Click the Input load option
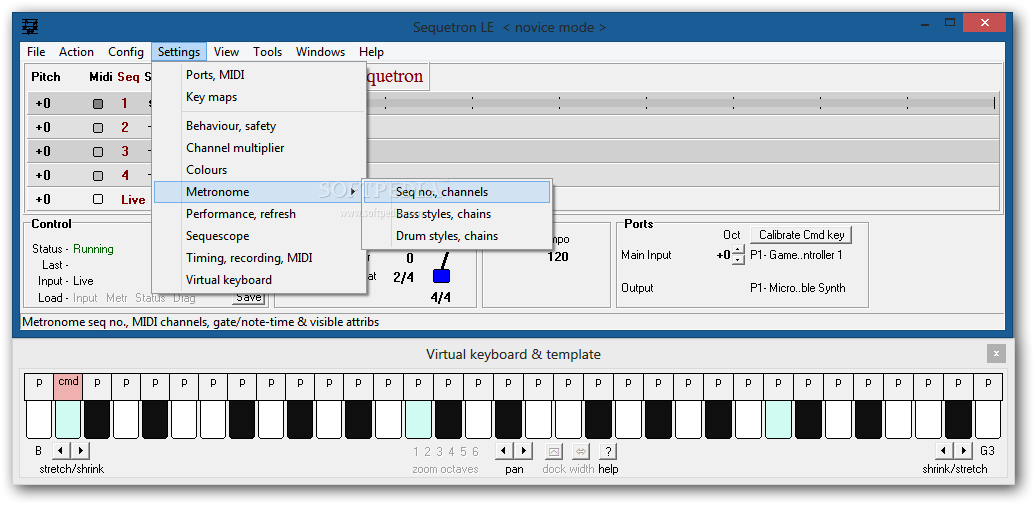The height and width of the screenshot is (505, 1035). (x=85, y=298)
